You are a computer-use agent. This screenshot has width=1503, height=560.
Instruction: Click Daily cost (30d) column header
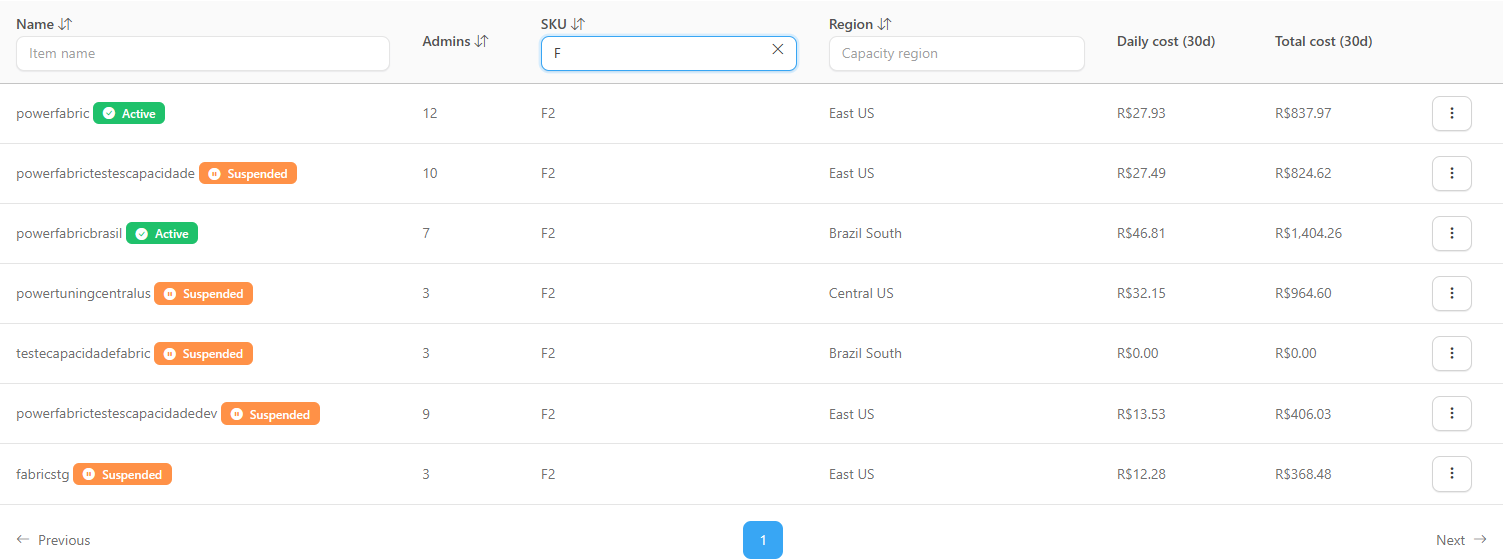[x=1166, y=41]
